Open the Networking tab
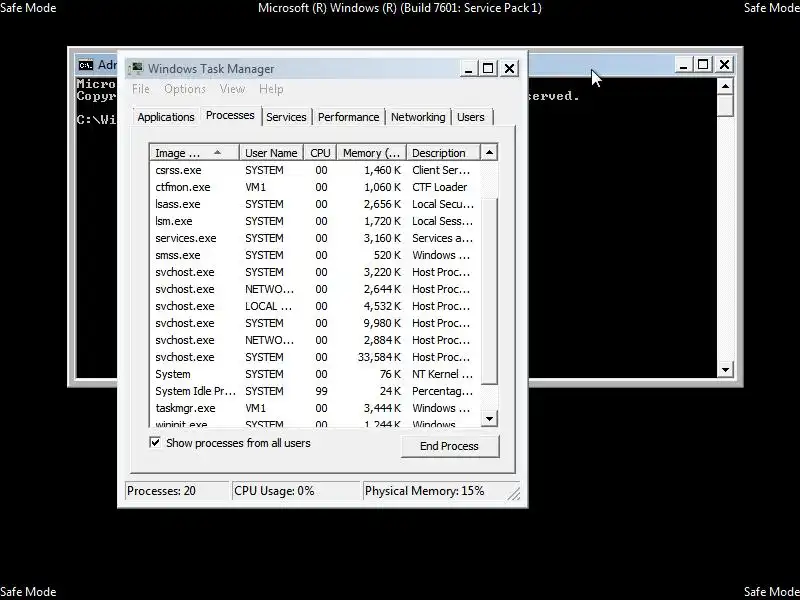The width and height of the screenshot is (800, 600). (x=418, y=117)
